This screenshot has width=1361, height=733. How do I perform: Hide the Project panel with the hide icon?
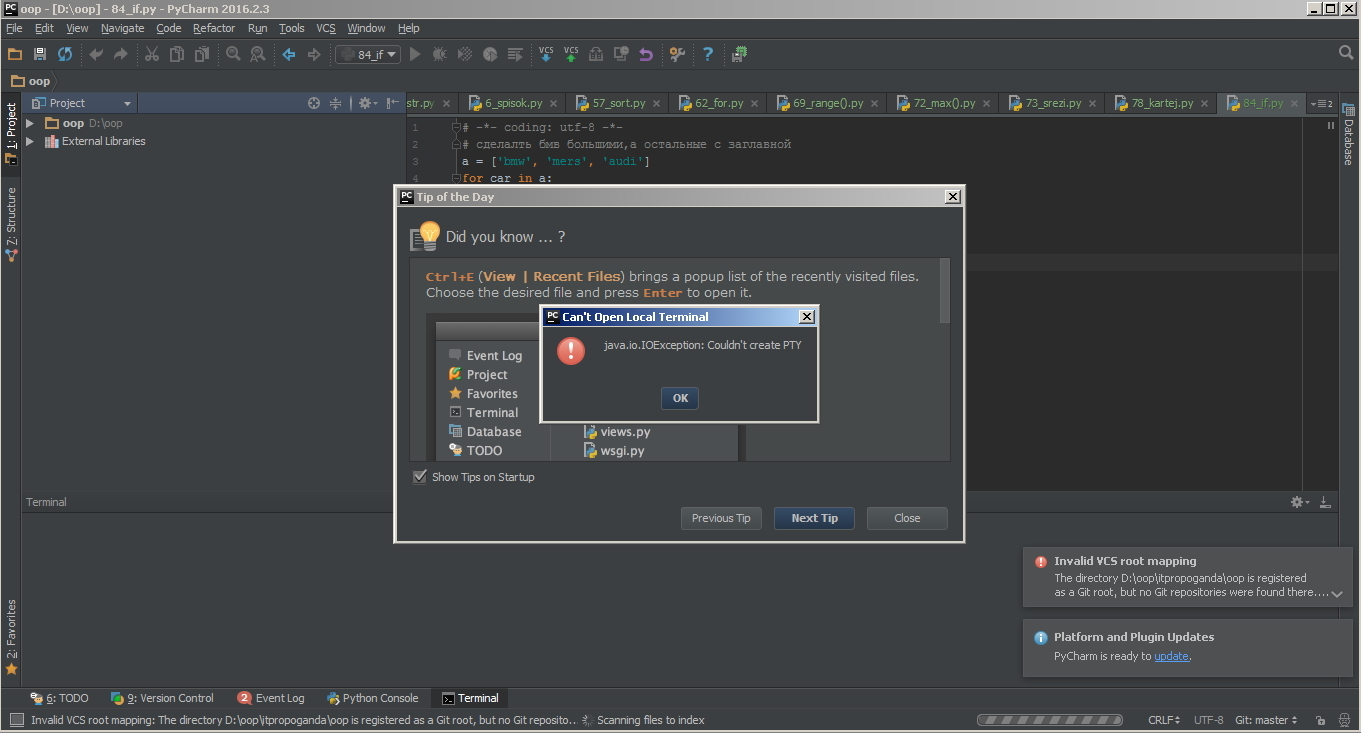[392, 103]
